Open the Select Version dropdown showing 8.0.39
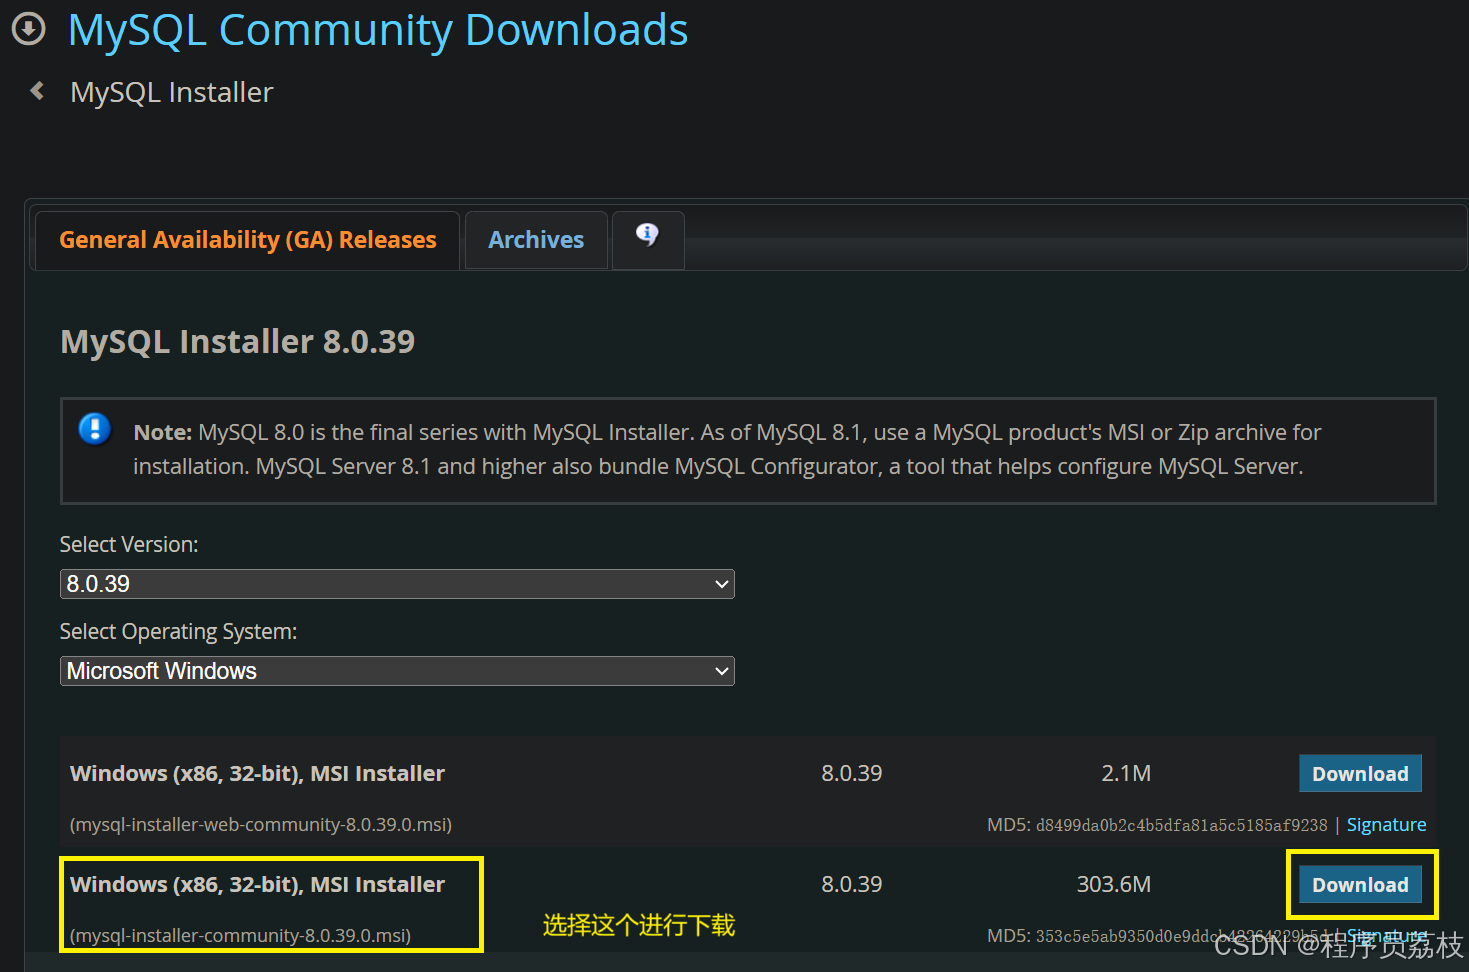Viewport: 1469px width, 972px height. [397, 584]
